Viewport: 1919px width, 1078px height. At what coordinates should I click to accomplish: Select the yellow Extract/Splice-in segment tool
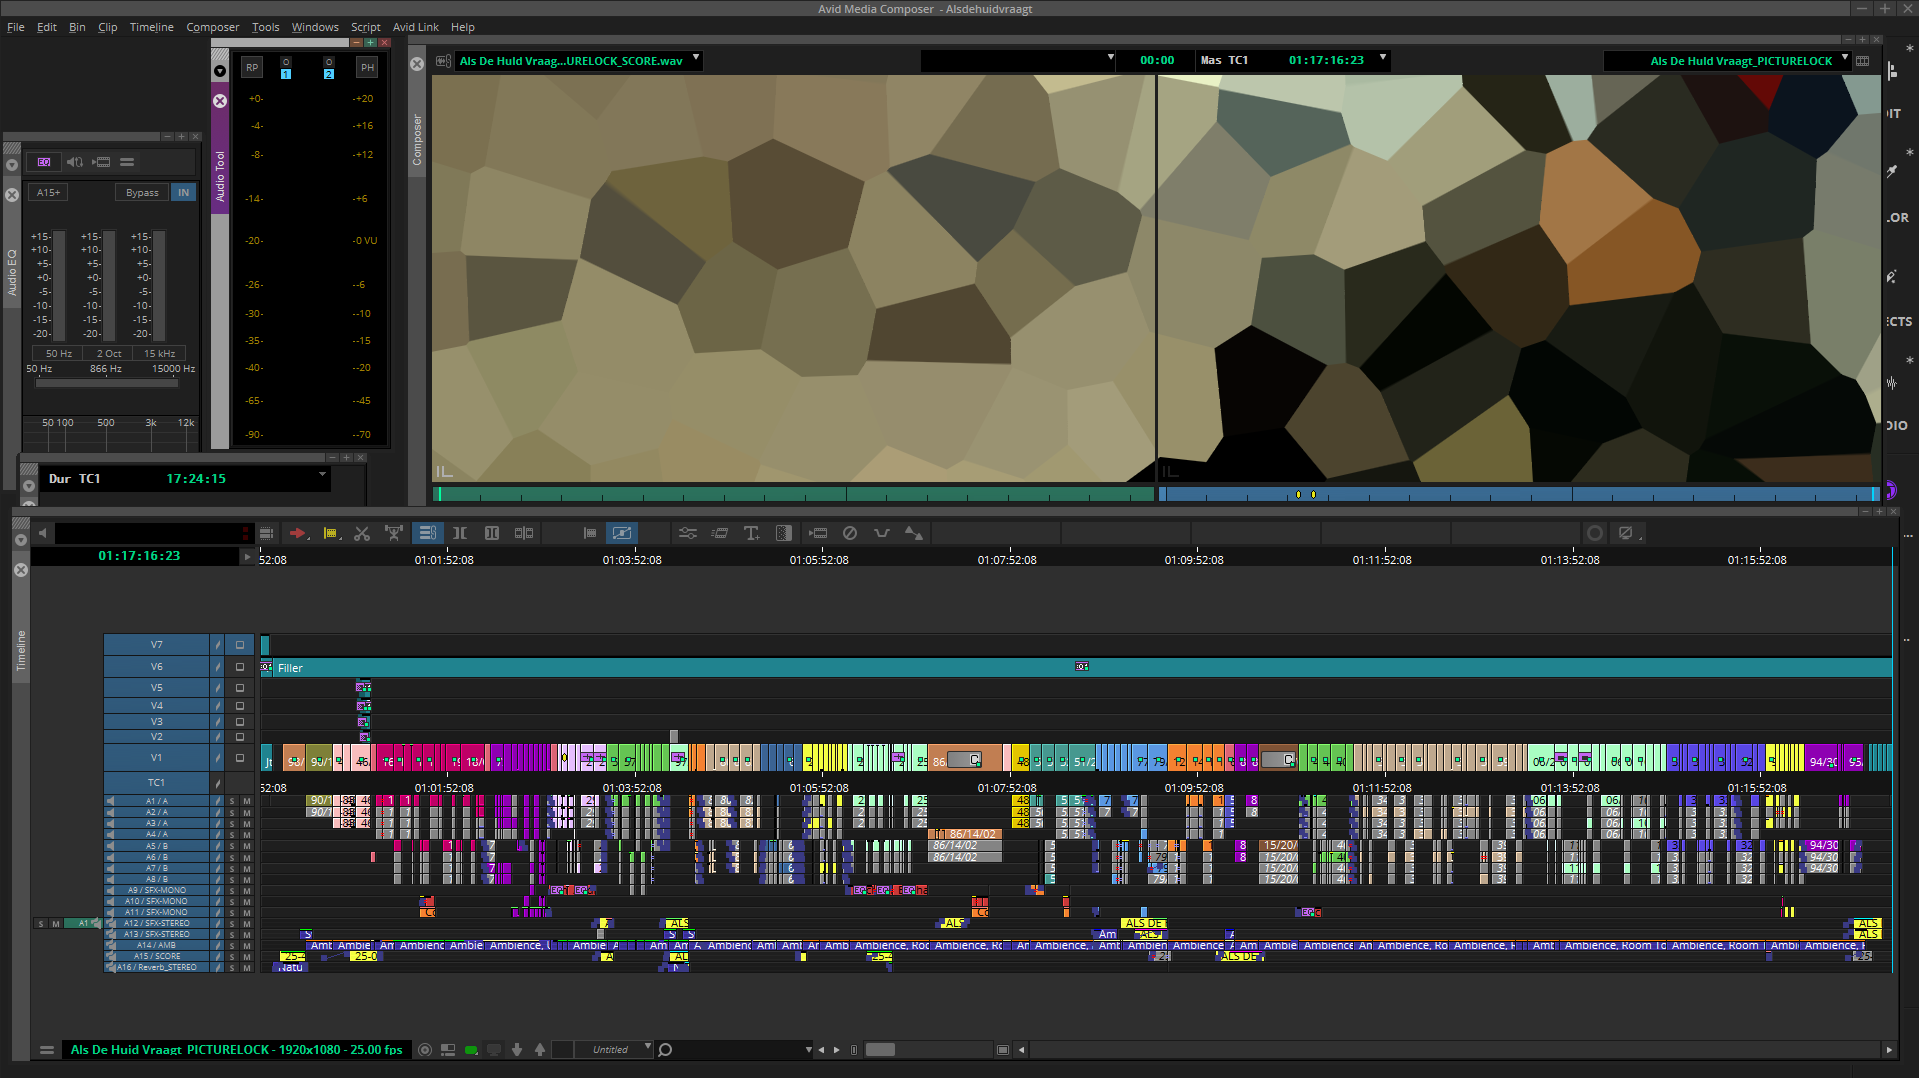[331, 533]
